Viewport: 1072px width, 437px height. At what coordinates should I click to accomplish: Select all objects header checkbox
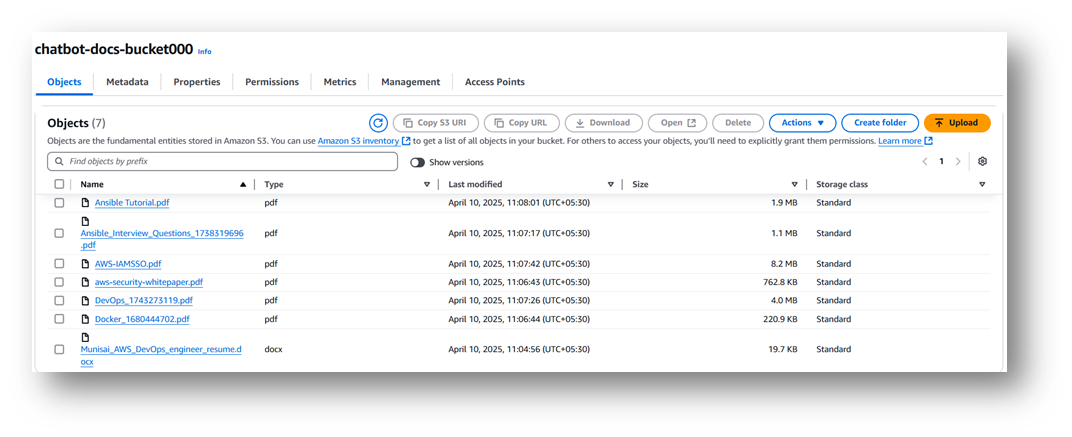coord(59,184)
